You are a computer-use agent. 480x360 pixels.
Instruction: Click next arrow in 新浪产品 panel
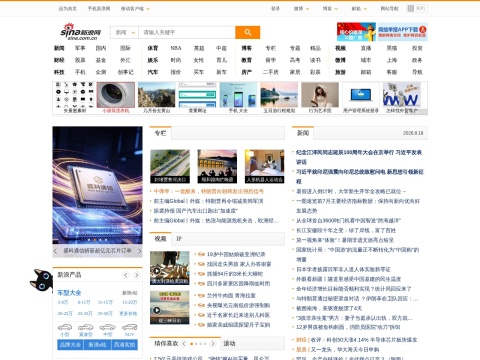pyautogui.click(x=136, y=275)
